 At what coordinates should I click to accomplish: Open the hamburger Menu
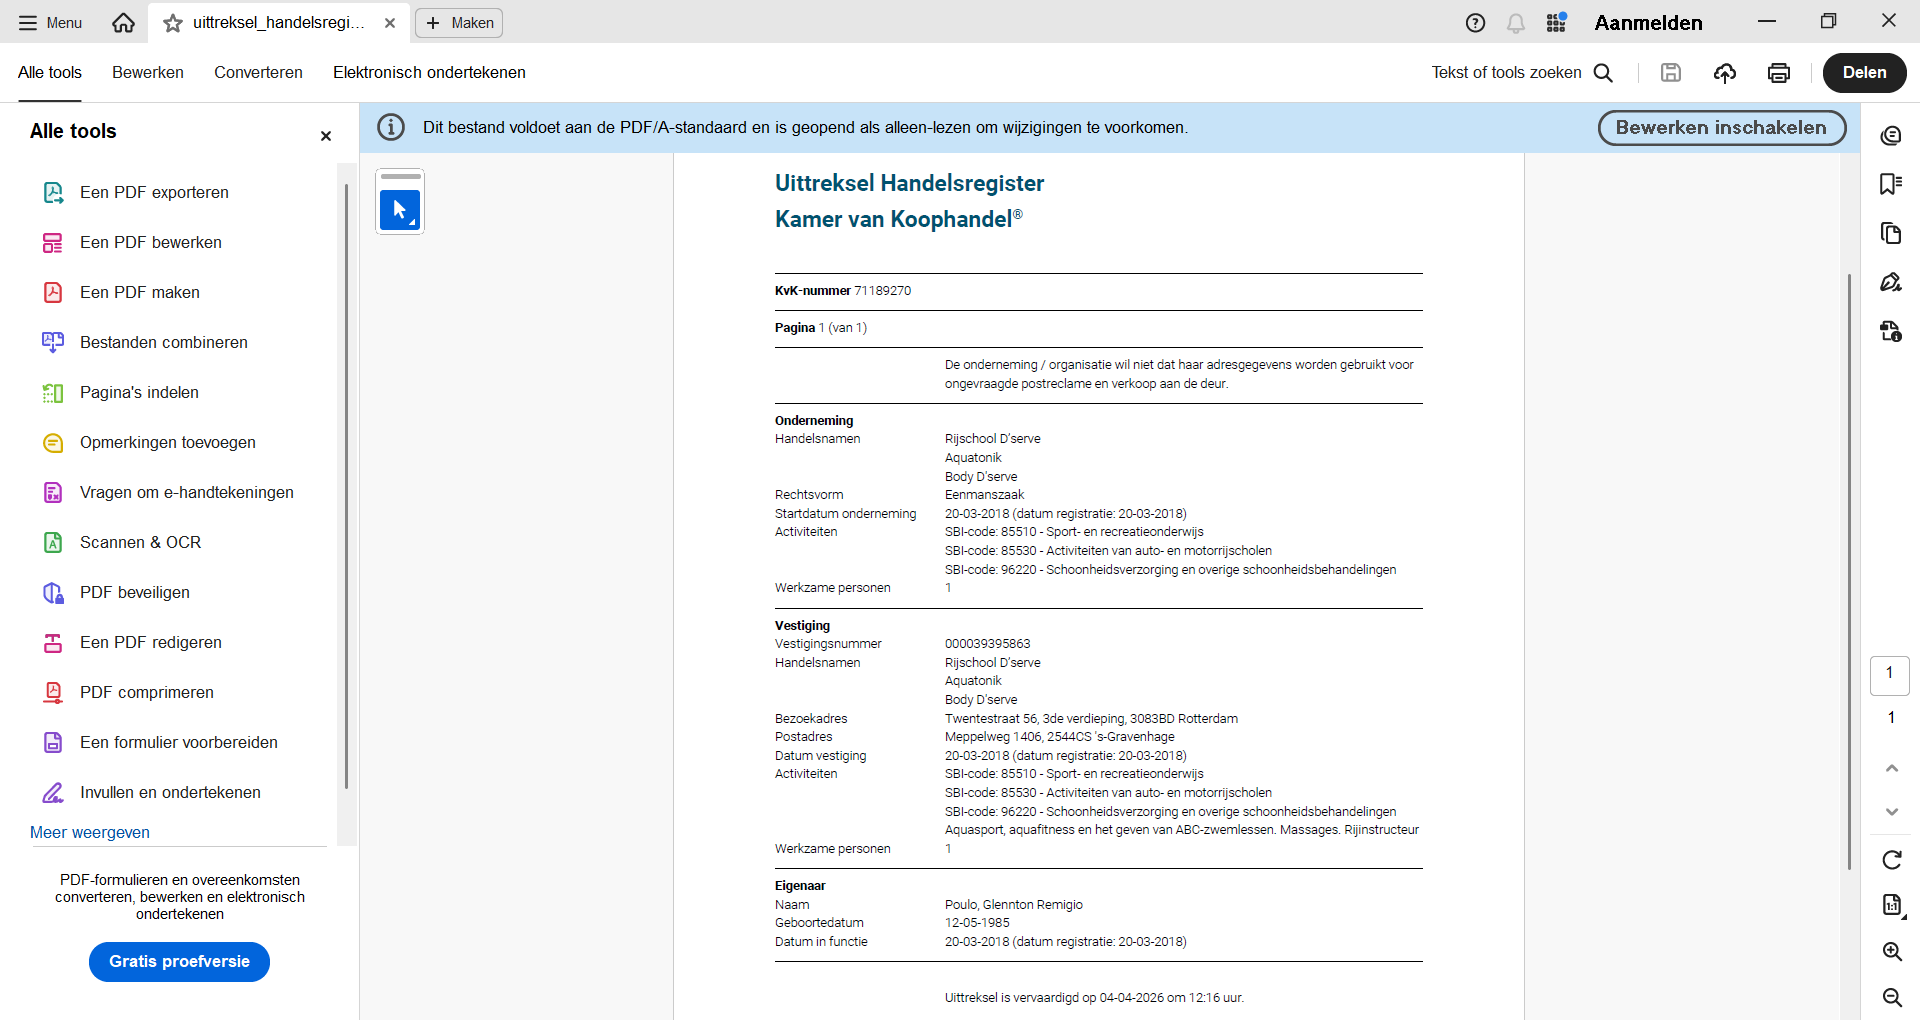(50, 23)
